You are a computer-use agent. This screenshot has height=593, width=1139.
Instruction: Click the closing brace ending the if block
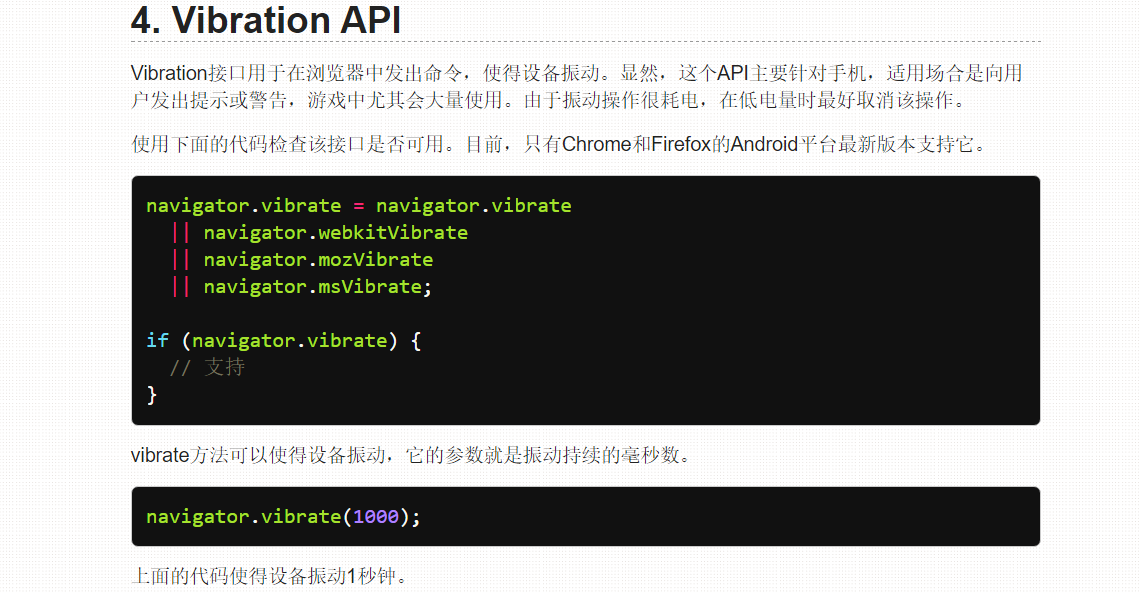(152, 395)
